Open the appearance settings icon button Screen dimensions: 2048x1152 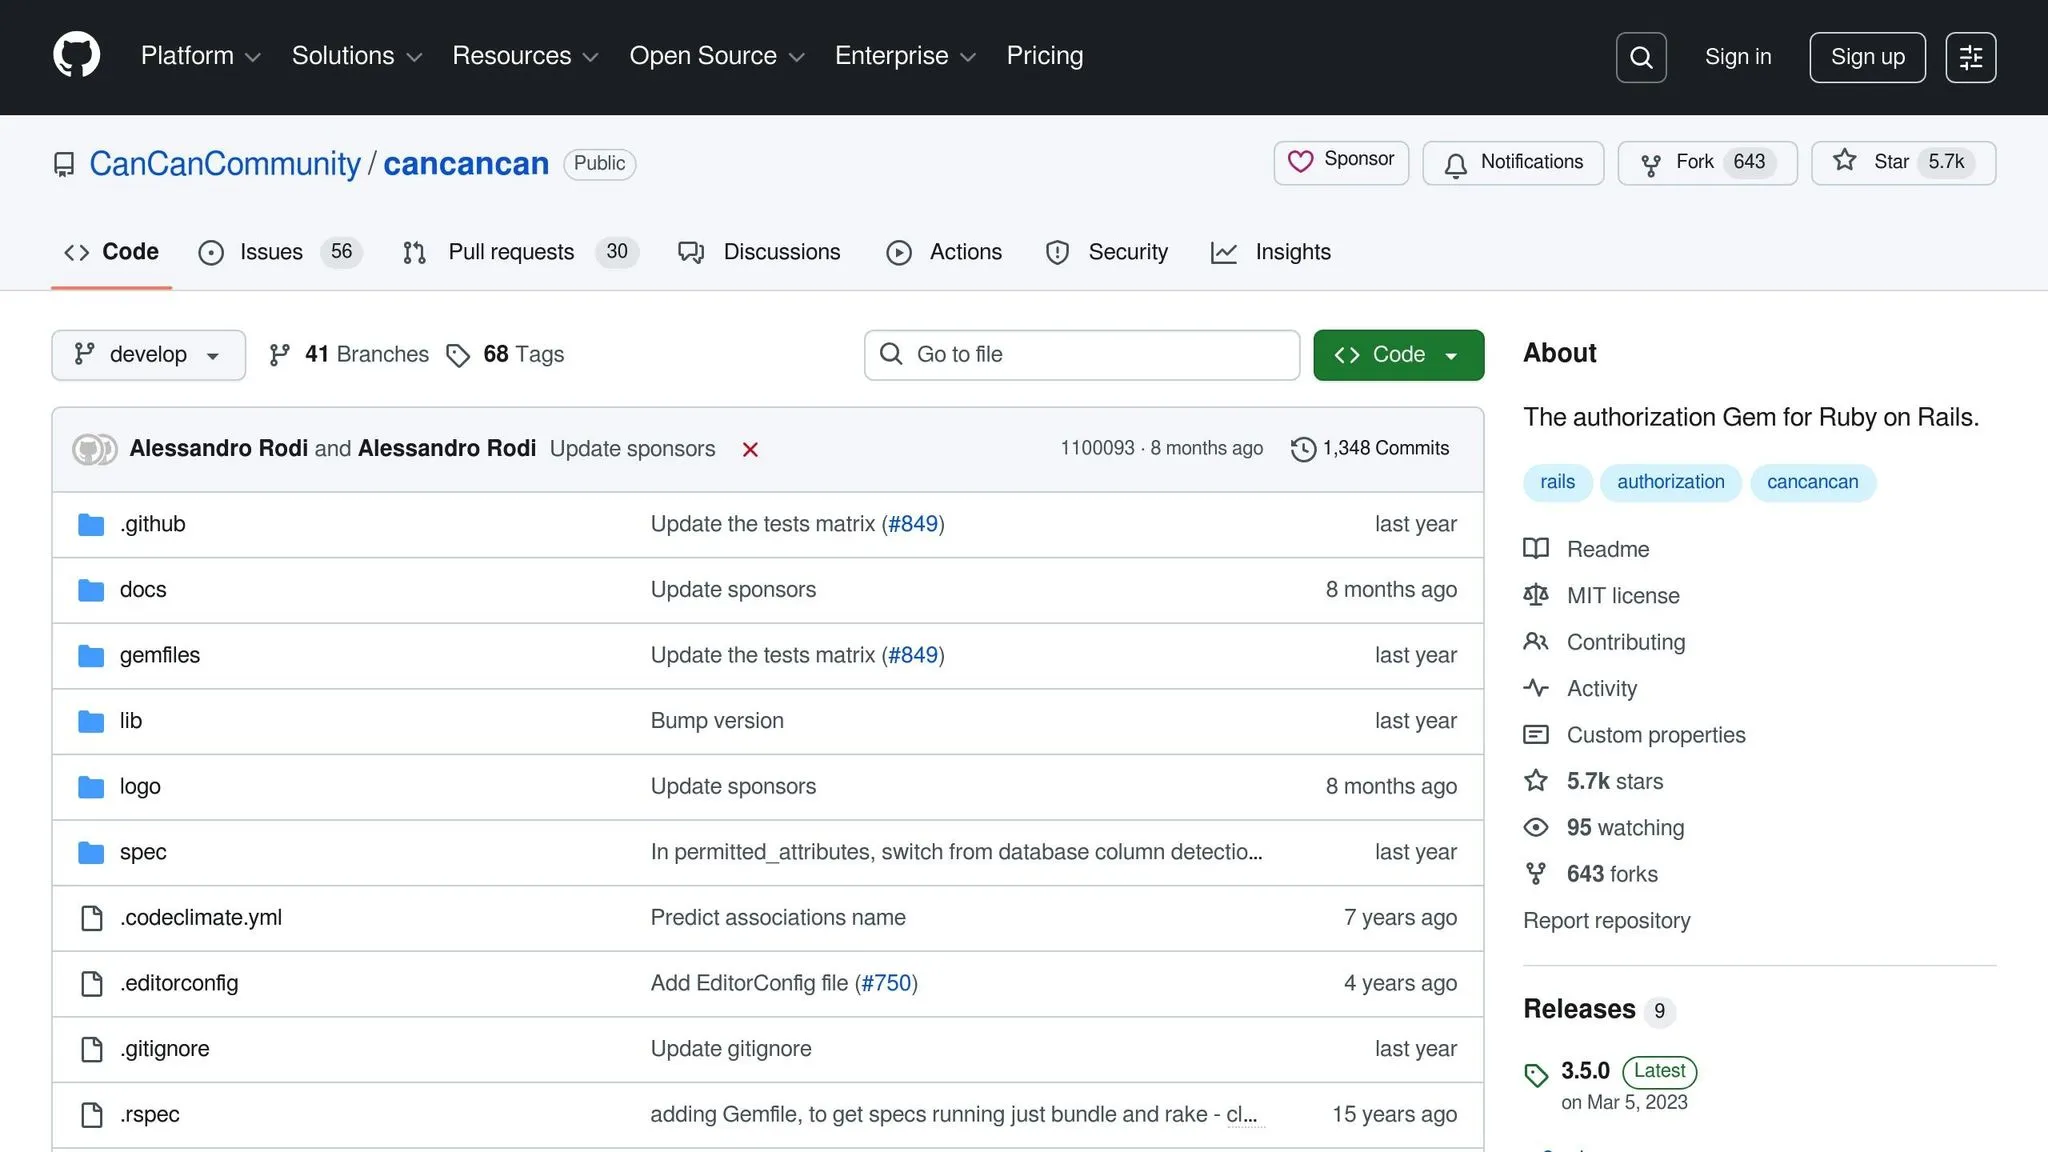[x=1971, y=57]
